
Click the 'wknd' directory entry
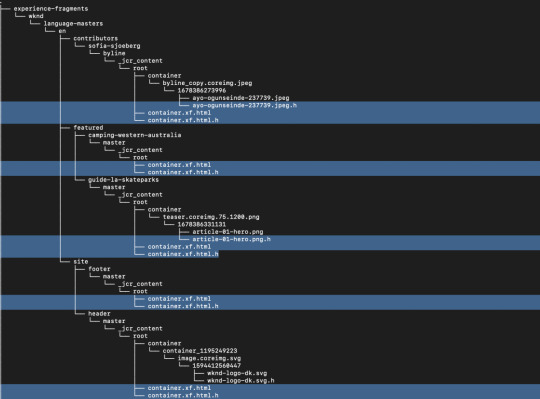(x=36, y=16)
